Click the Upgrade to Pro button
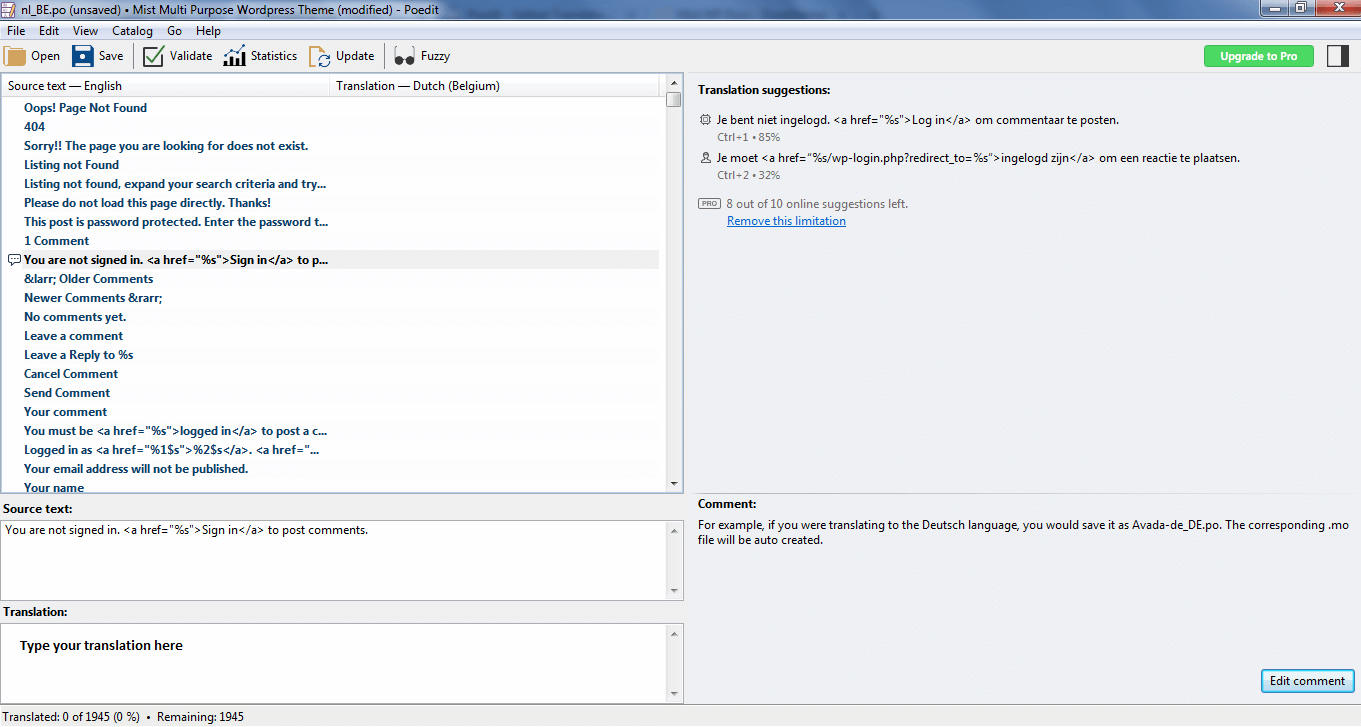Screen dimensions: 1361x727 (1258, 56)
